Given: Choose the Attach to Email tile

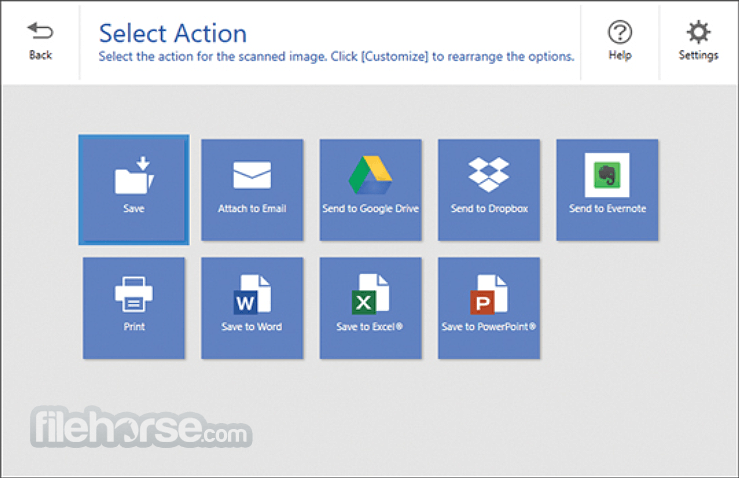Looking at the screenshot, I should click(x=252, y=190).
